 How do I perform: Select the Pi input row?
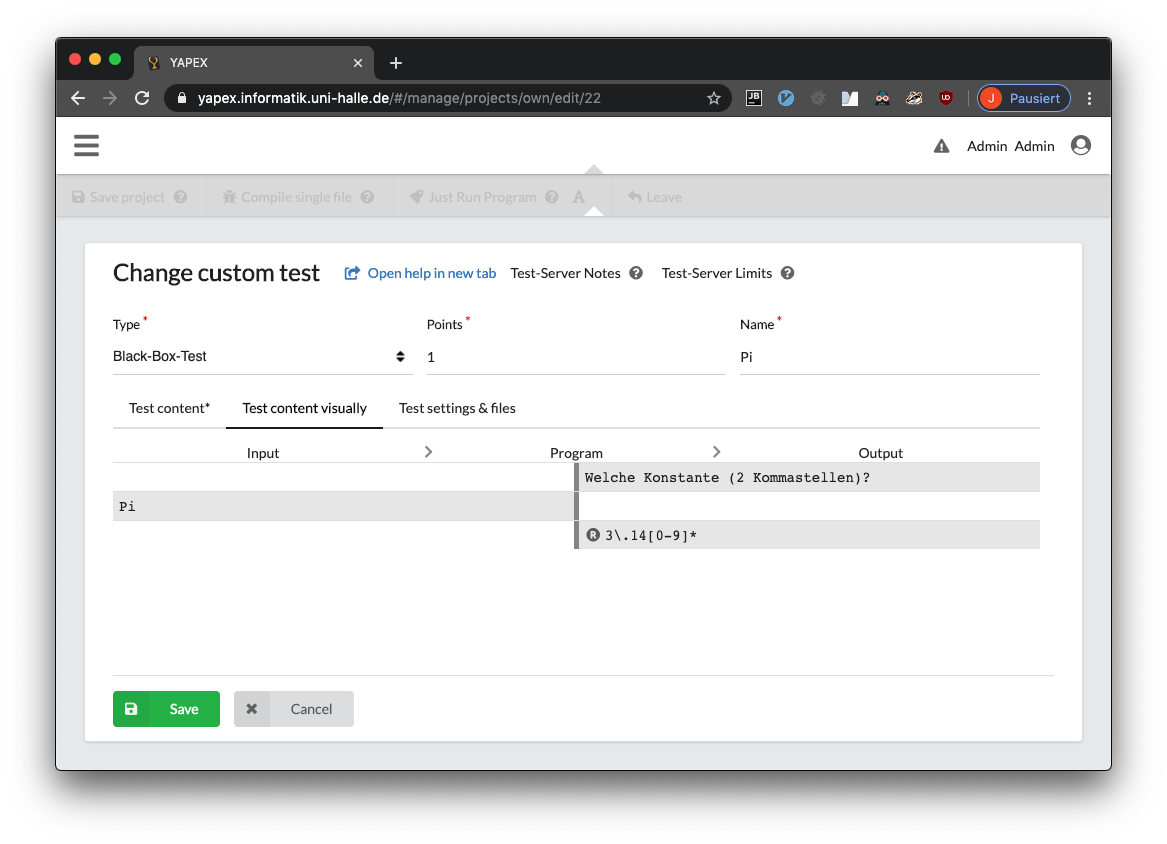342,506
